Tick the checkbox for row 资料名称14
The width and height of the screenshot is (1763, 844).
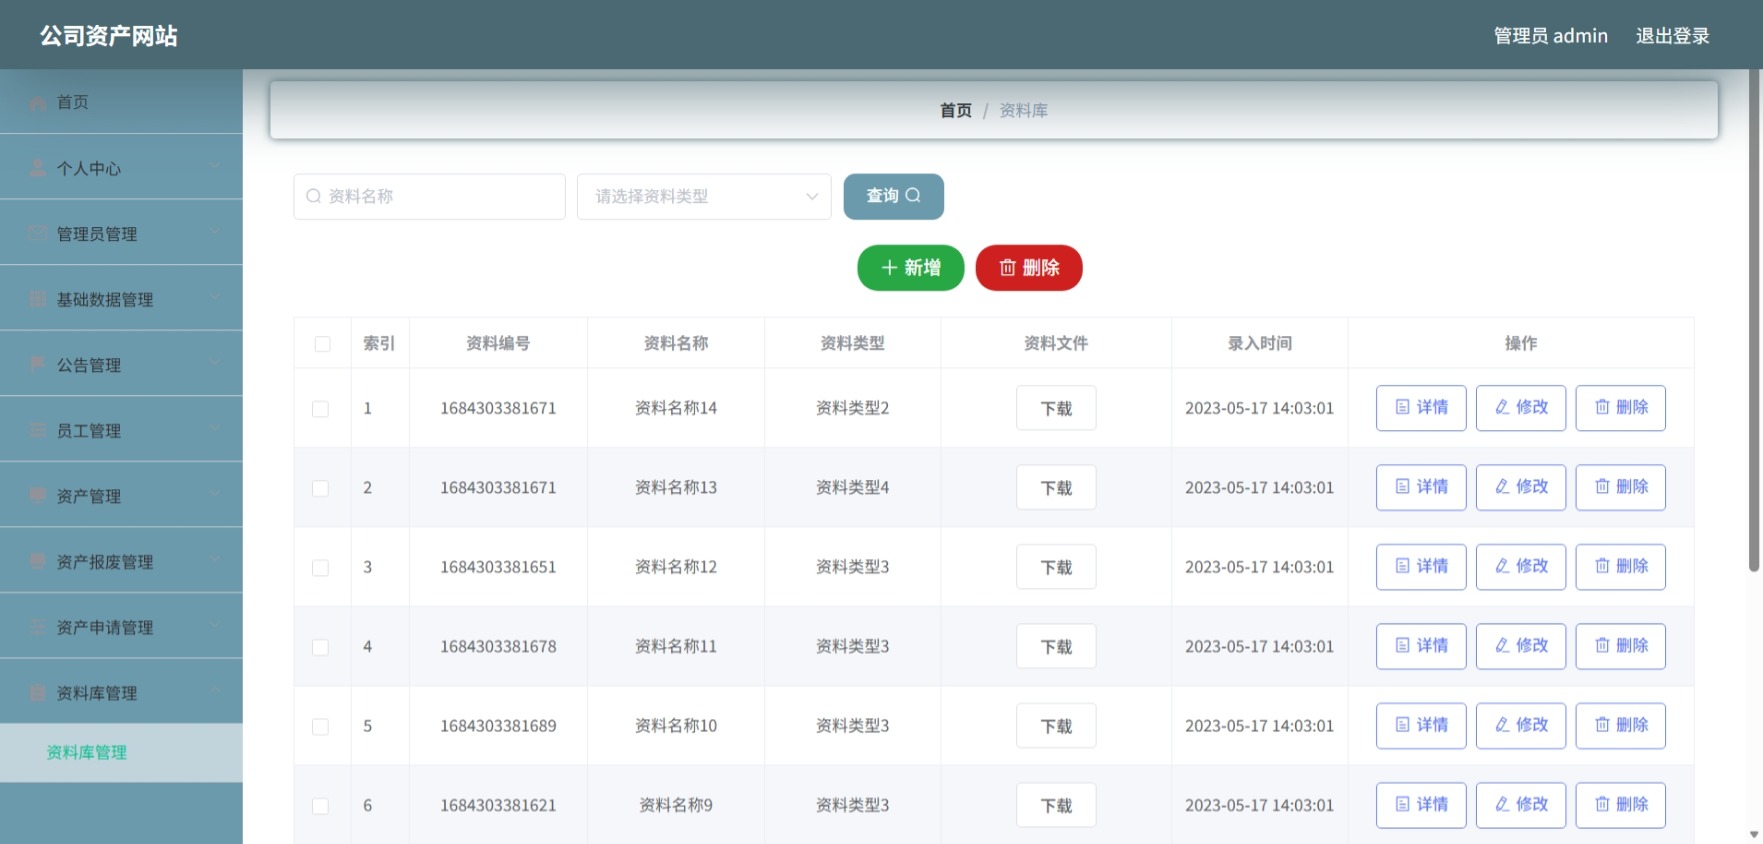tap(320, 409)
